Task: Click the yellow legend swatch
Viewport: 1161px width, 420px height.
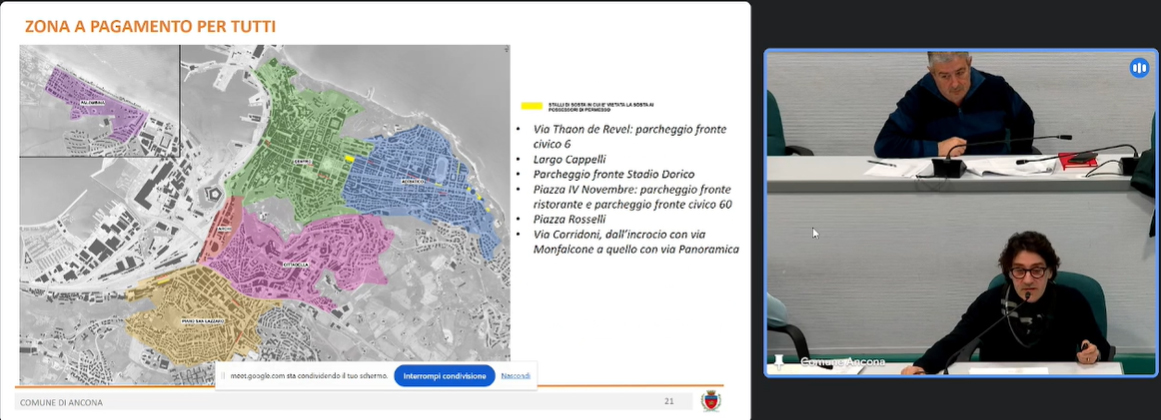Action: coord(531,105)
